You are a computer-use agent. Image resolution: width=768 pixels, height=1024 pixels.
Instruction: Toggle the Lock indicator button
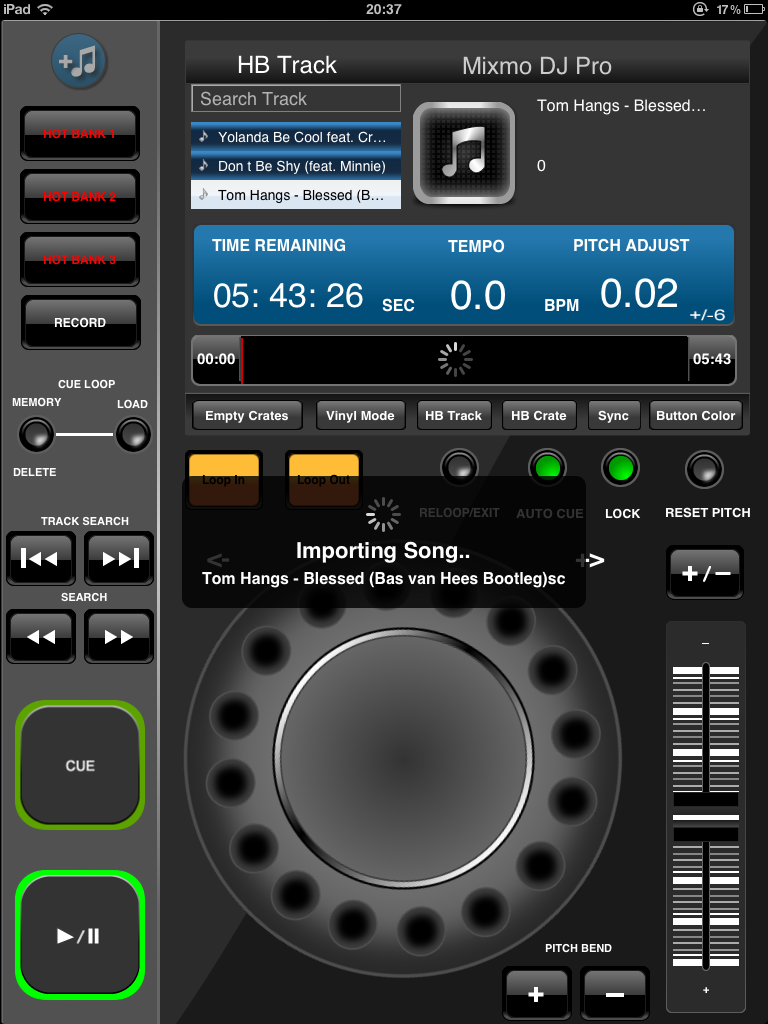point(621,468)
